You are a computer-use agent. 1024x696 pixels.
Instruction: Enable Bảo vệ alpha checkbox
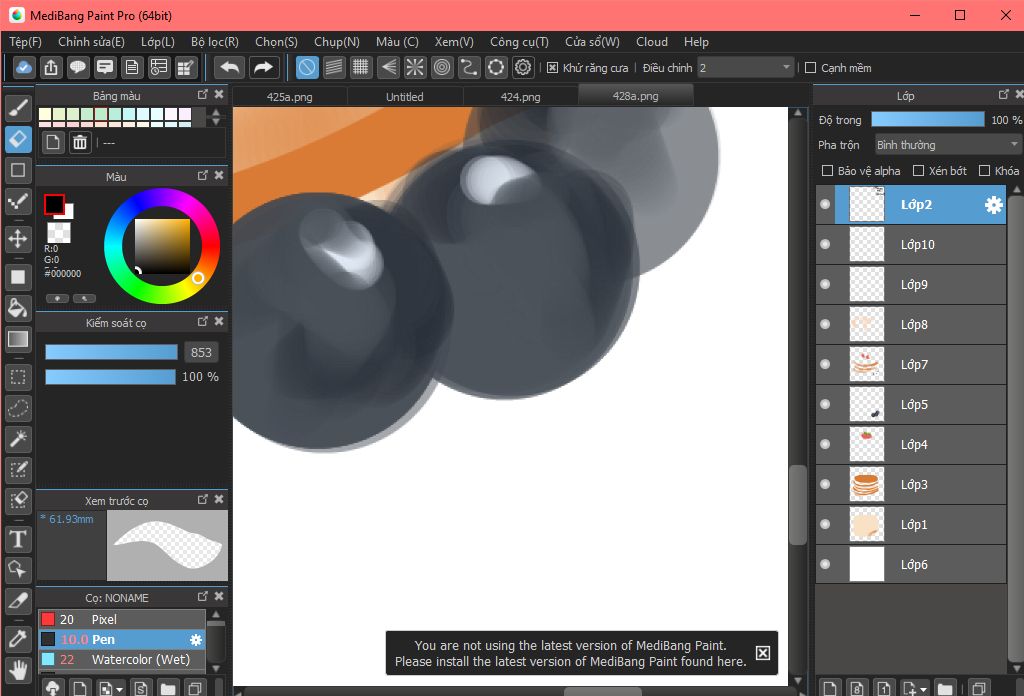tap(827, 170)
